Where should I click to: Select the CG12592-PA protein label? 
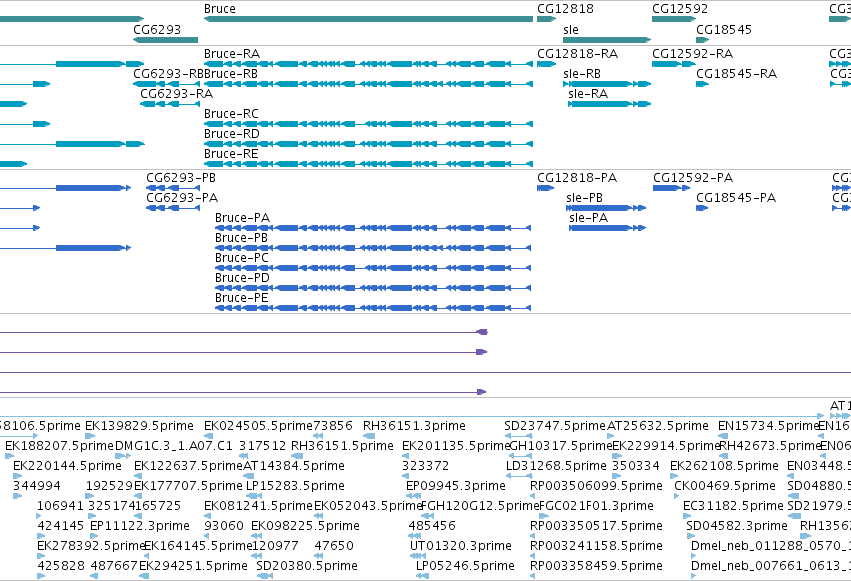pyautogui.click(x=693, y=178)
